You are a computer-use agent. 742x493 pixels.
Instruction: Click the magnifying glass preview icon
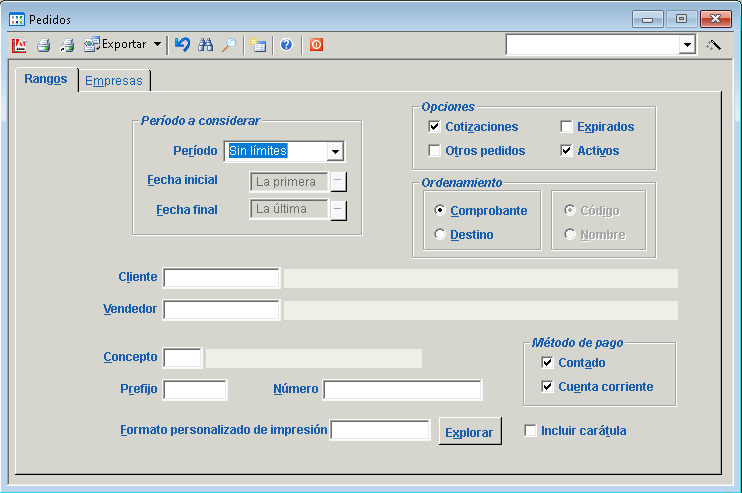tap(229, 45)
